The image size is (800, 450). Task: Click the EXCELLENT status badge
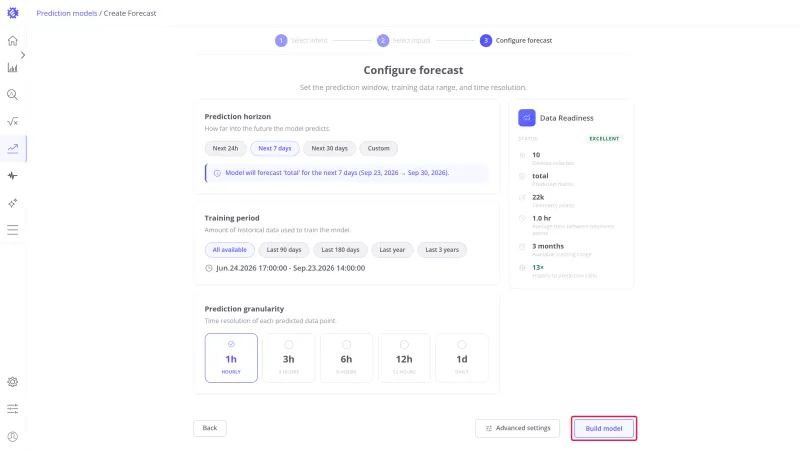pos(604,139)
